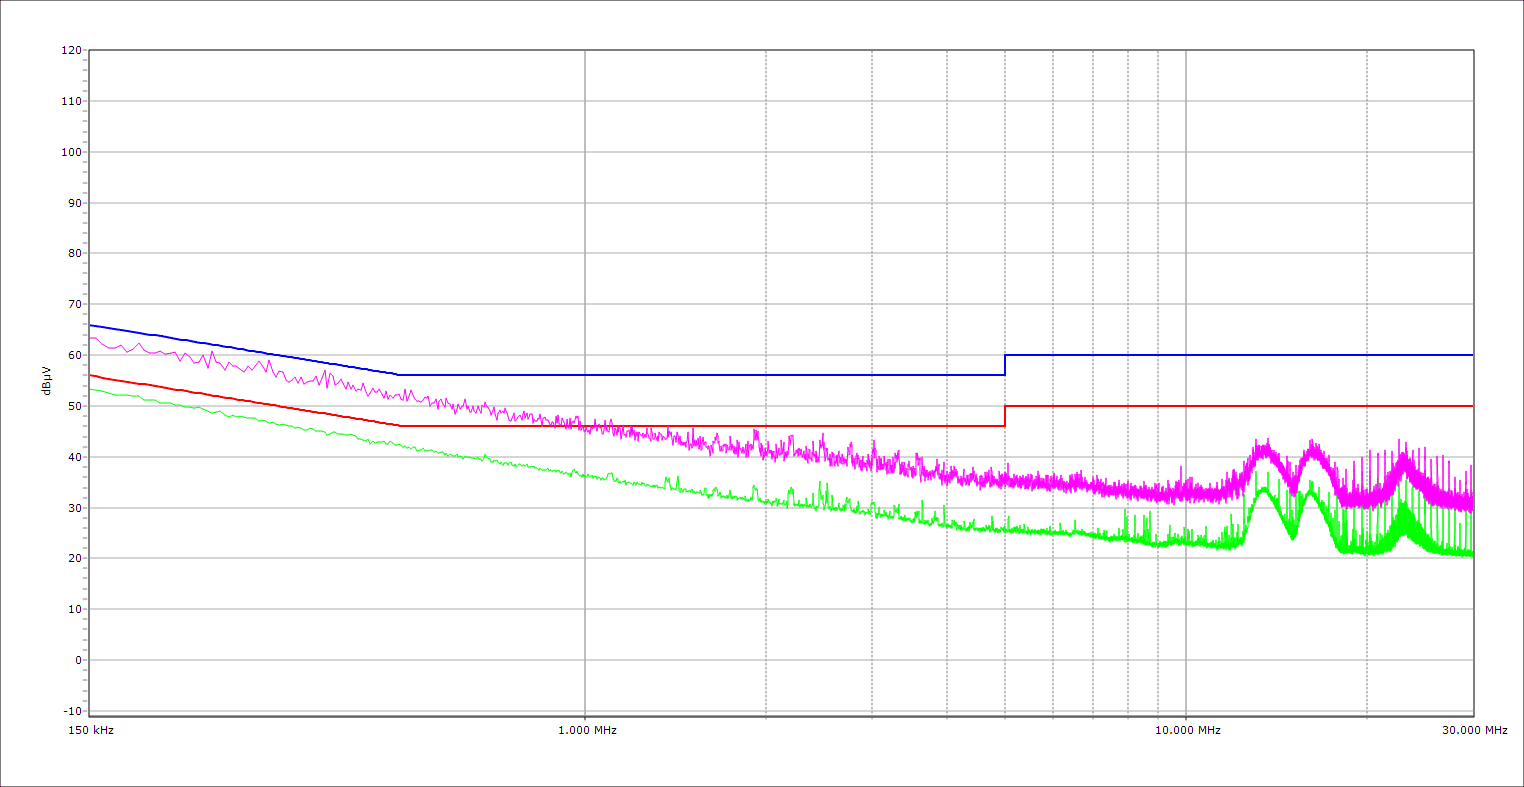Click the 100 y-axis tick label
This screenshot has height=787, width=1524.
point(71,152)
